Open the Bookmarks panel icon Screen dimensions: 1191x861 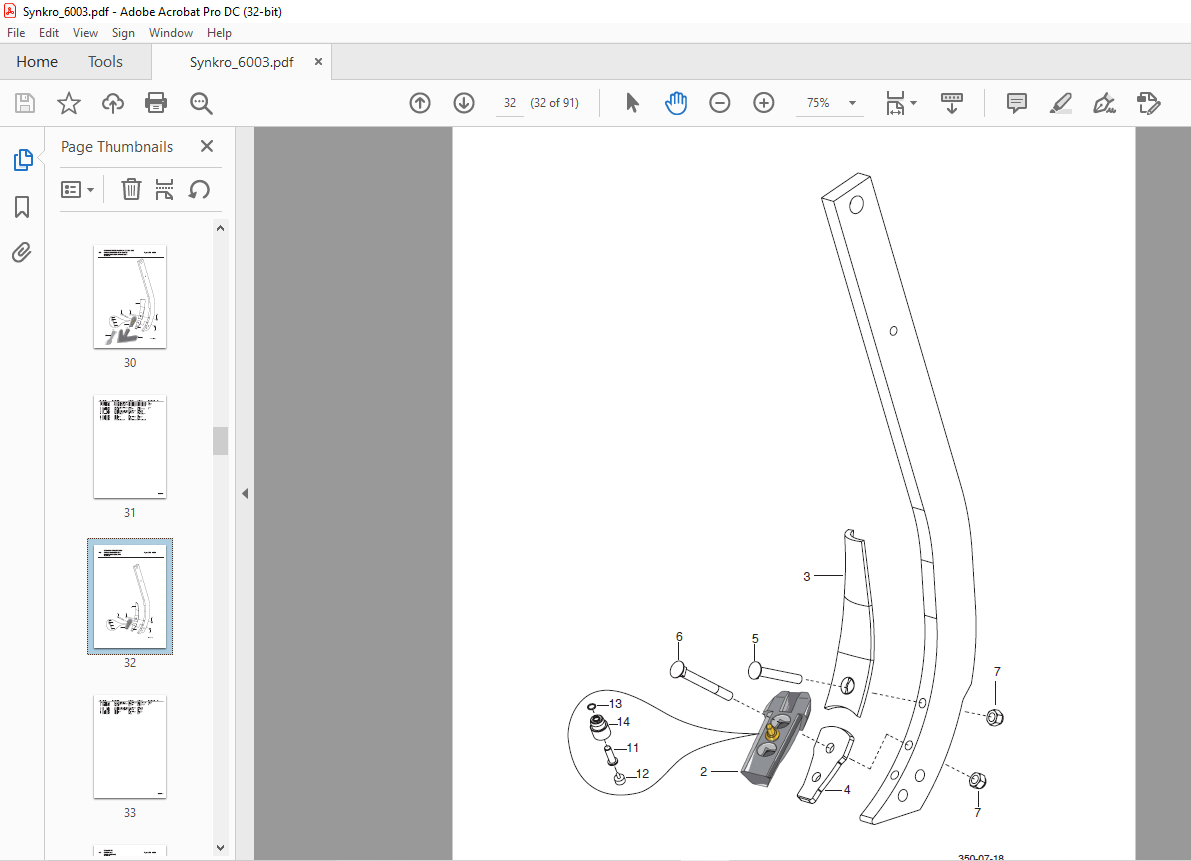pos(22,207)
